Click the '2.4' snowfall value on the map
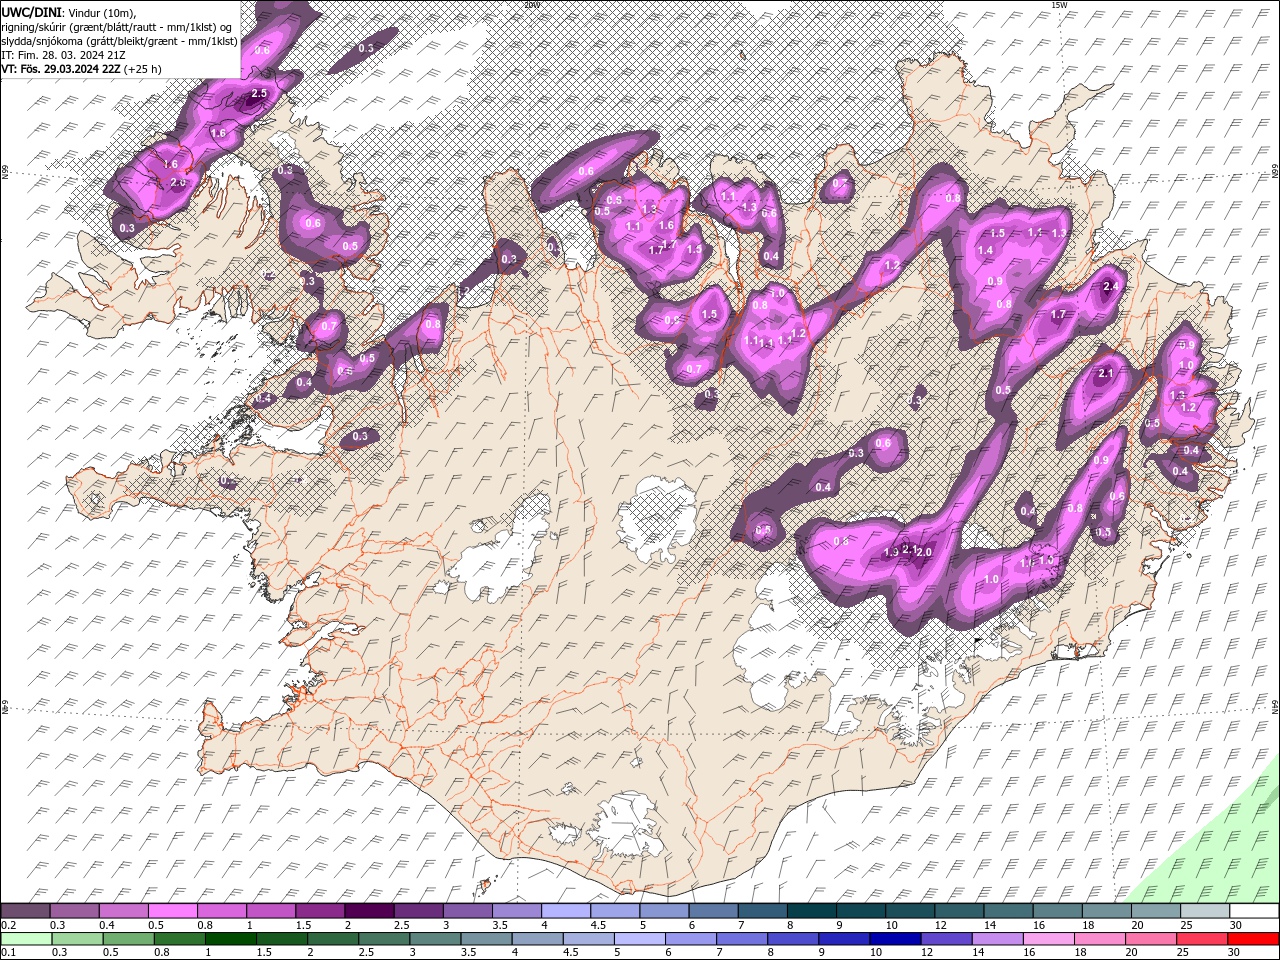The height and width of the screenshot is (960, 1280). pyautogui.click(x=1110, y=286)
